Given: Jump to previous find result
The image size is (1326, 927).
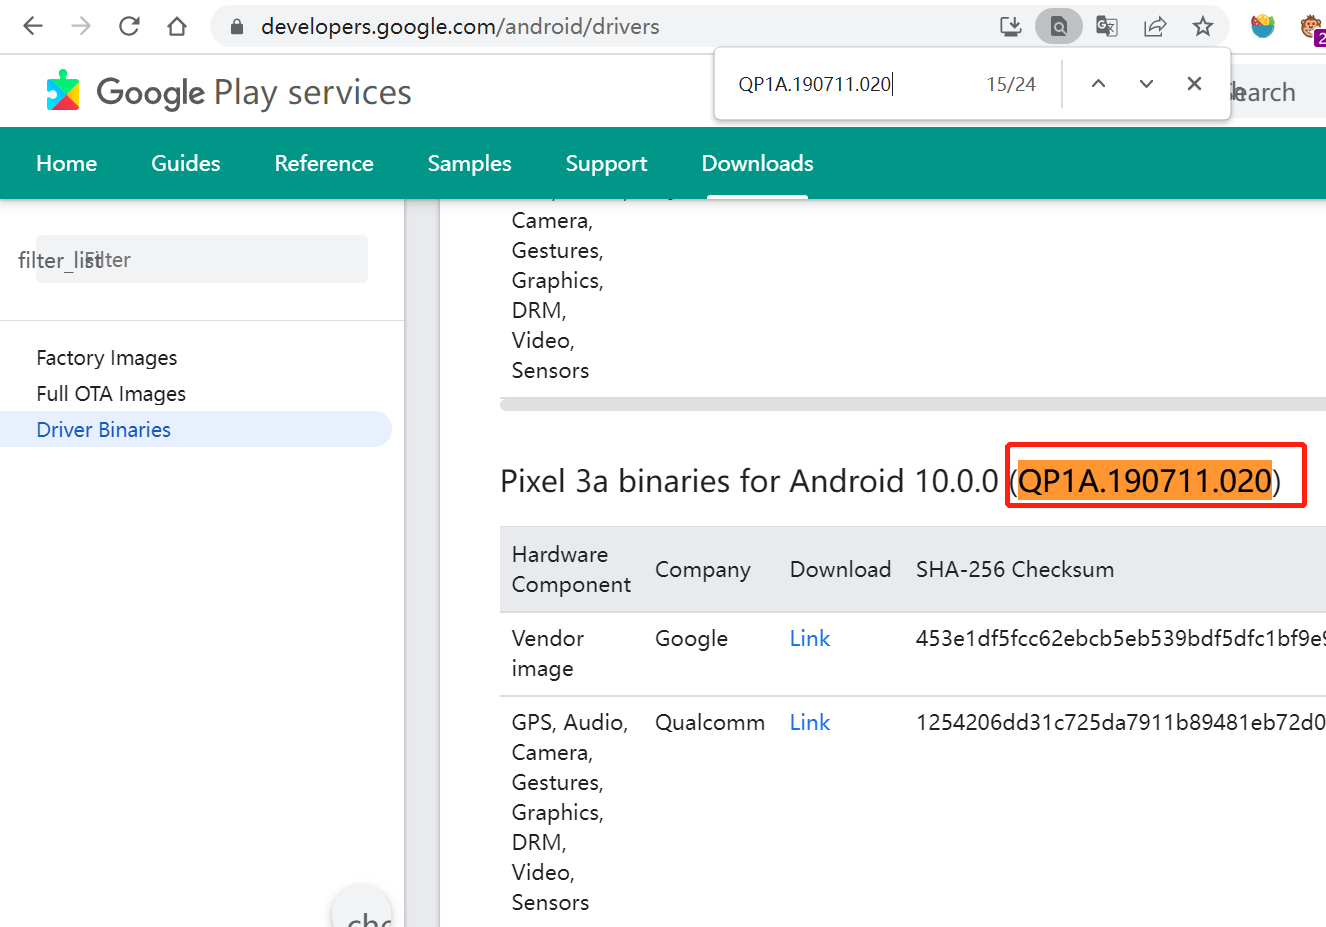Looking at the screenshot, I should [1098, 84].
